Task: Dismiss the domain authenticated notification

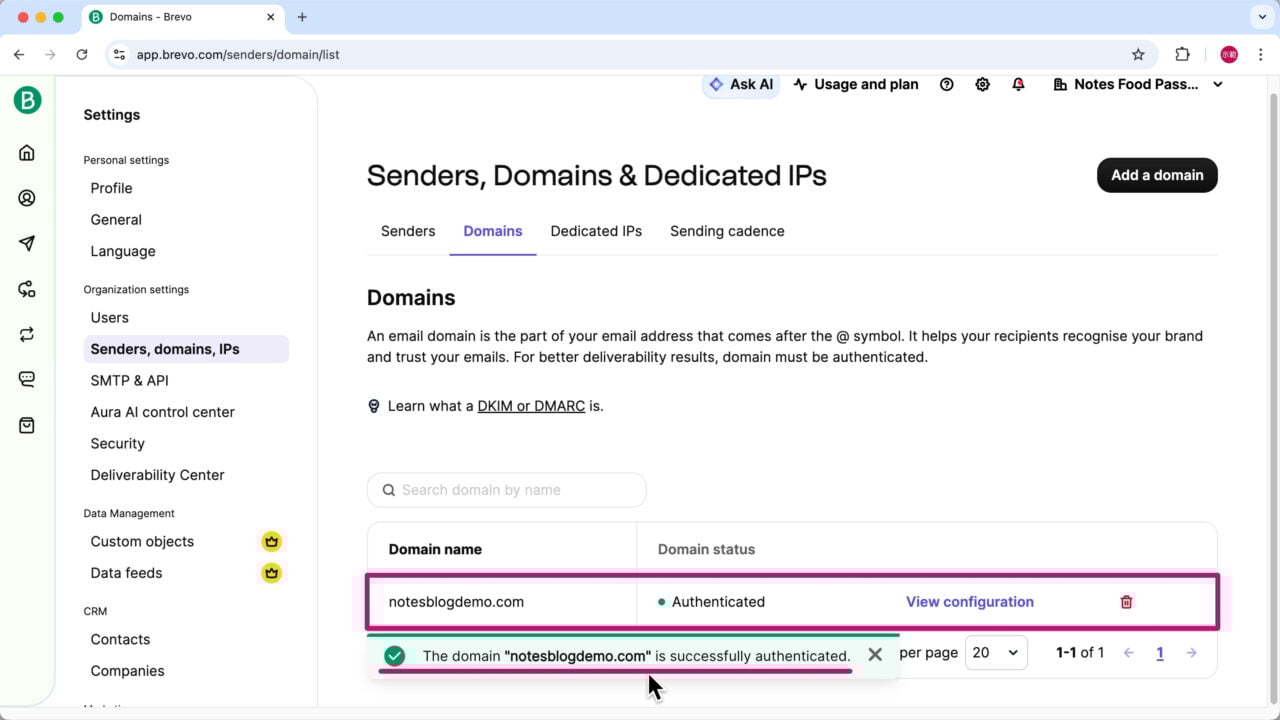Action: click(x=875, y=655)
